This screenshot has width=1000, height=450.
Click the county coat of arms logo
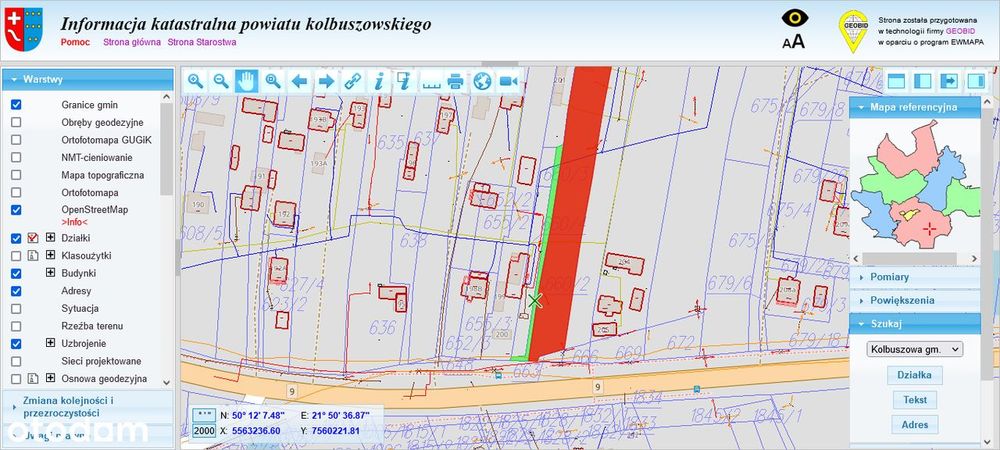(24, 29)
